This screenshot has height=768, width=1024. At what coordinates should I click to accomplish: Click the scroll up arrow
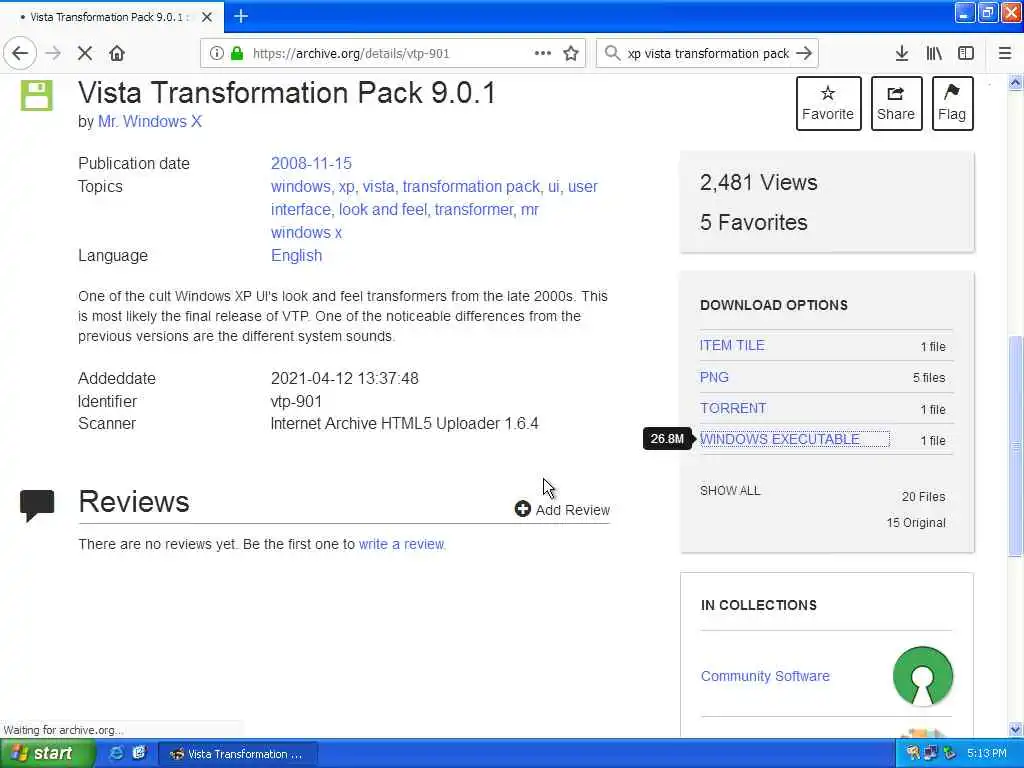click(x=1016, y=82)
